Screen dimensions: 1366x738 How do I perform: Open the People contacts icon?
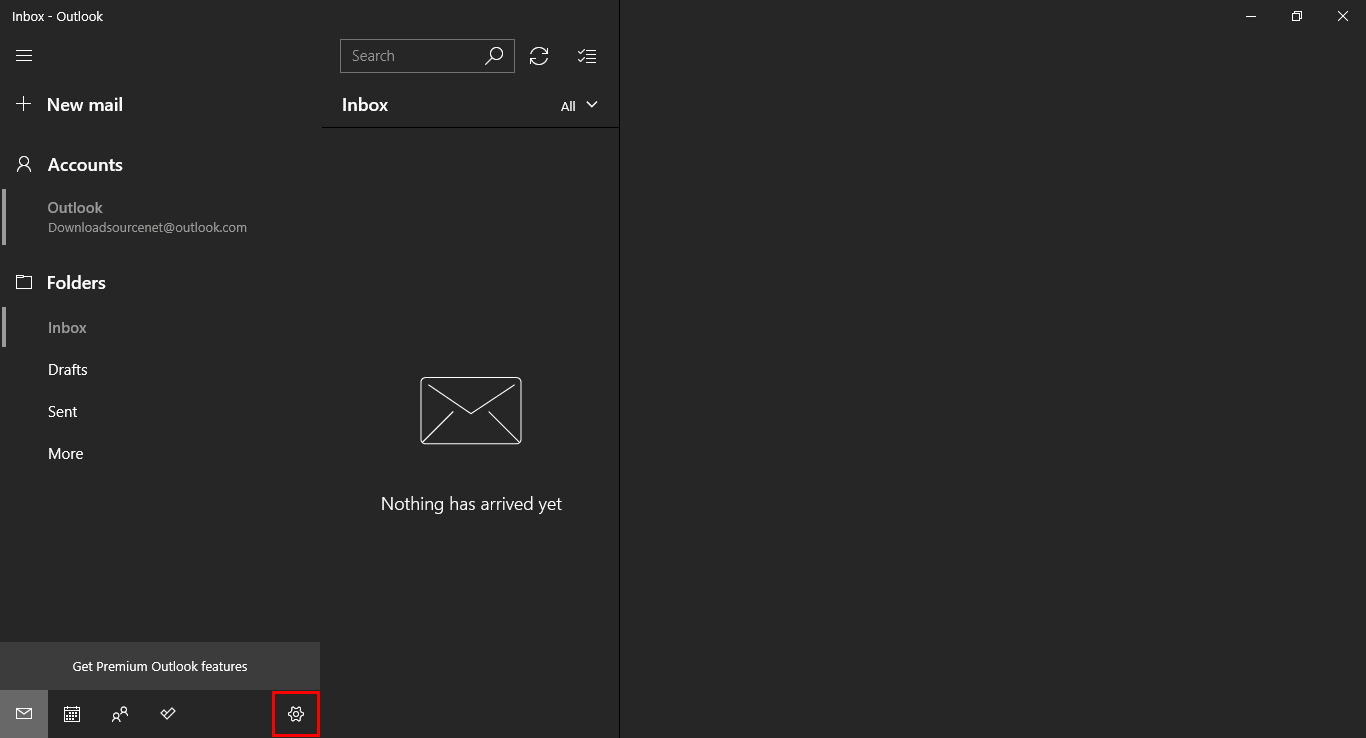point(120,714)
